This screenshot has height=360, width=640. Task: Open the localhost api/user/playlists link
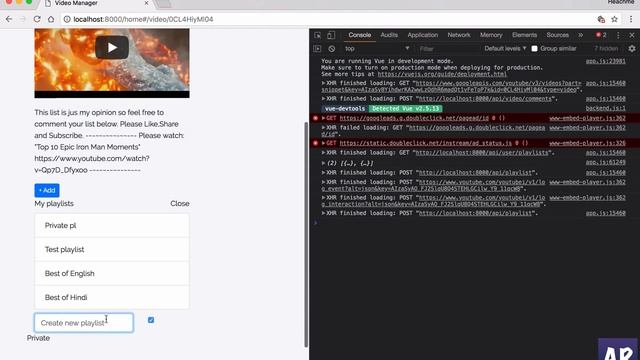click(482, 153)
